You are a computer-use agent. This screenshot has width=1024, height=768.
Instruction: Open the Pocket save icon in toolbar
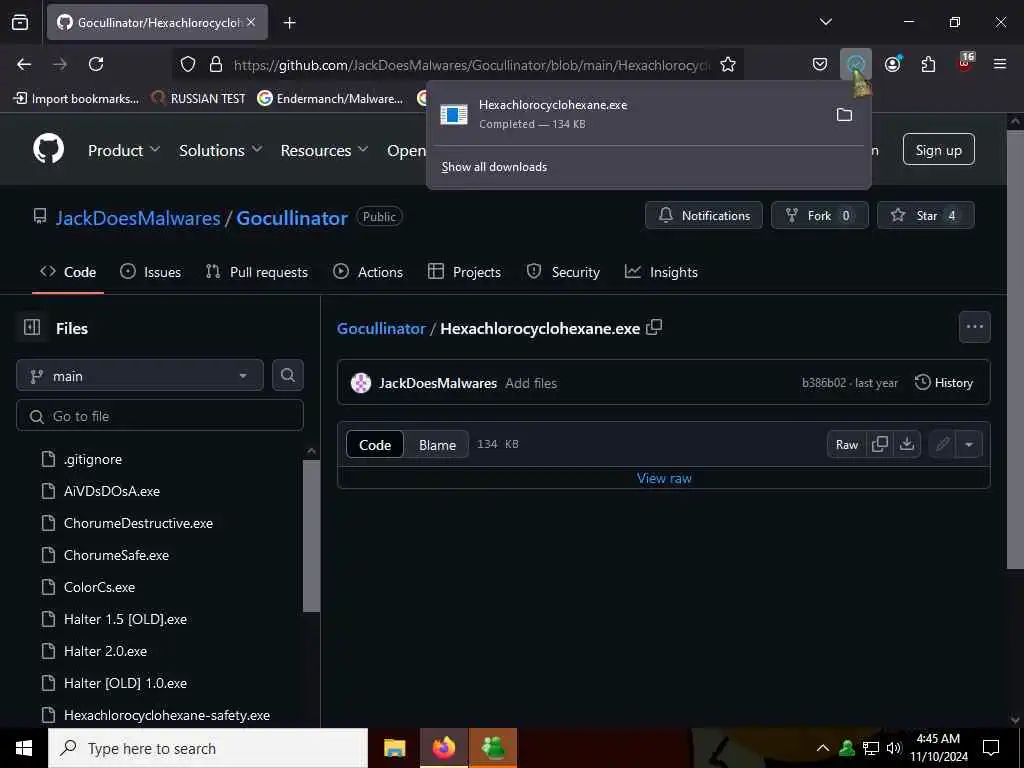tap(820, 64)
